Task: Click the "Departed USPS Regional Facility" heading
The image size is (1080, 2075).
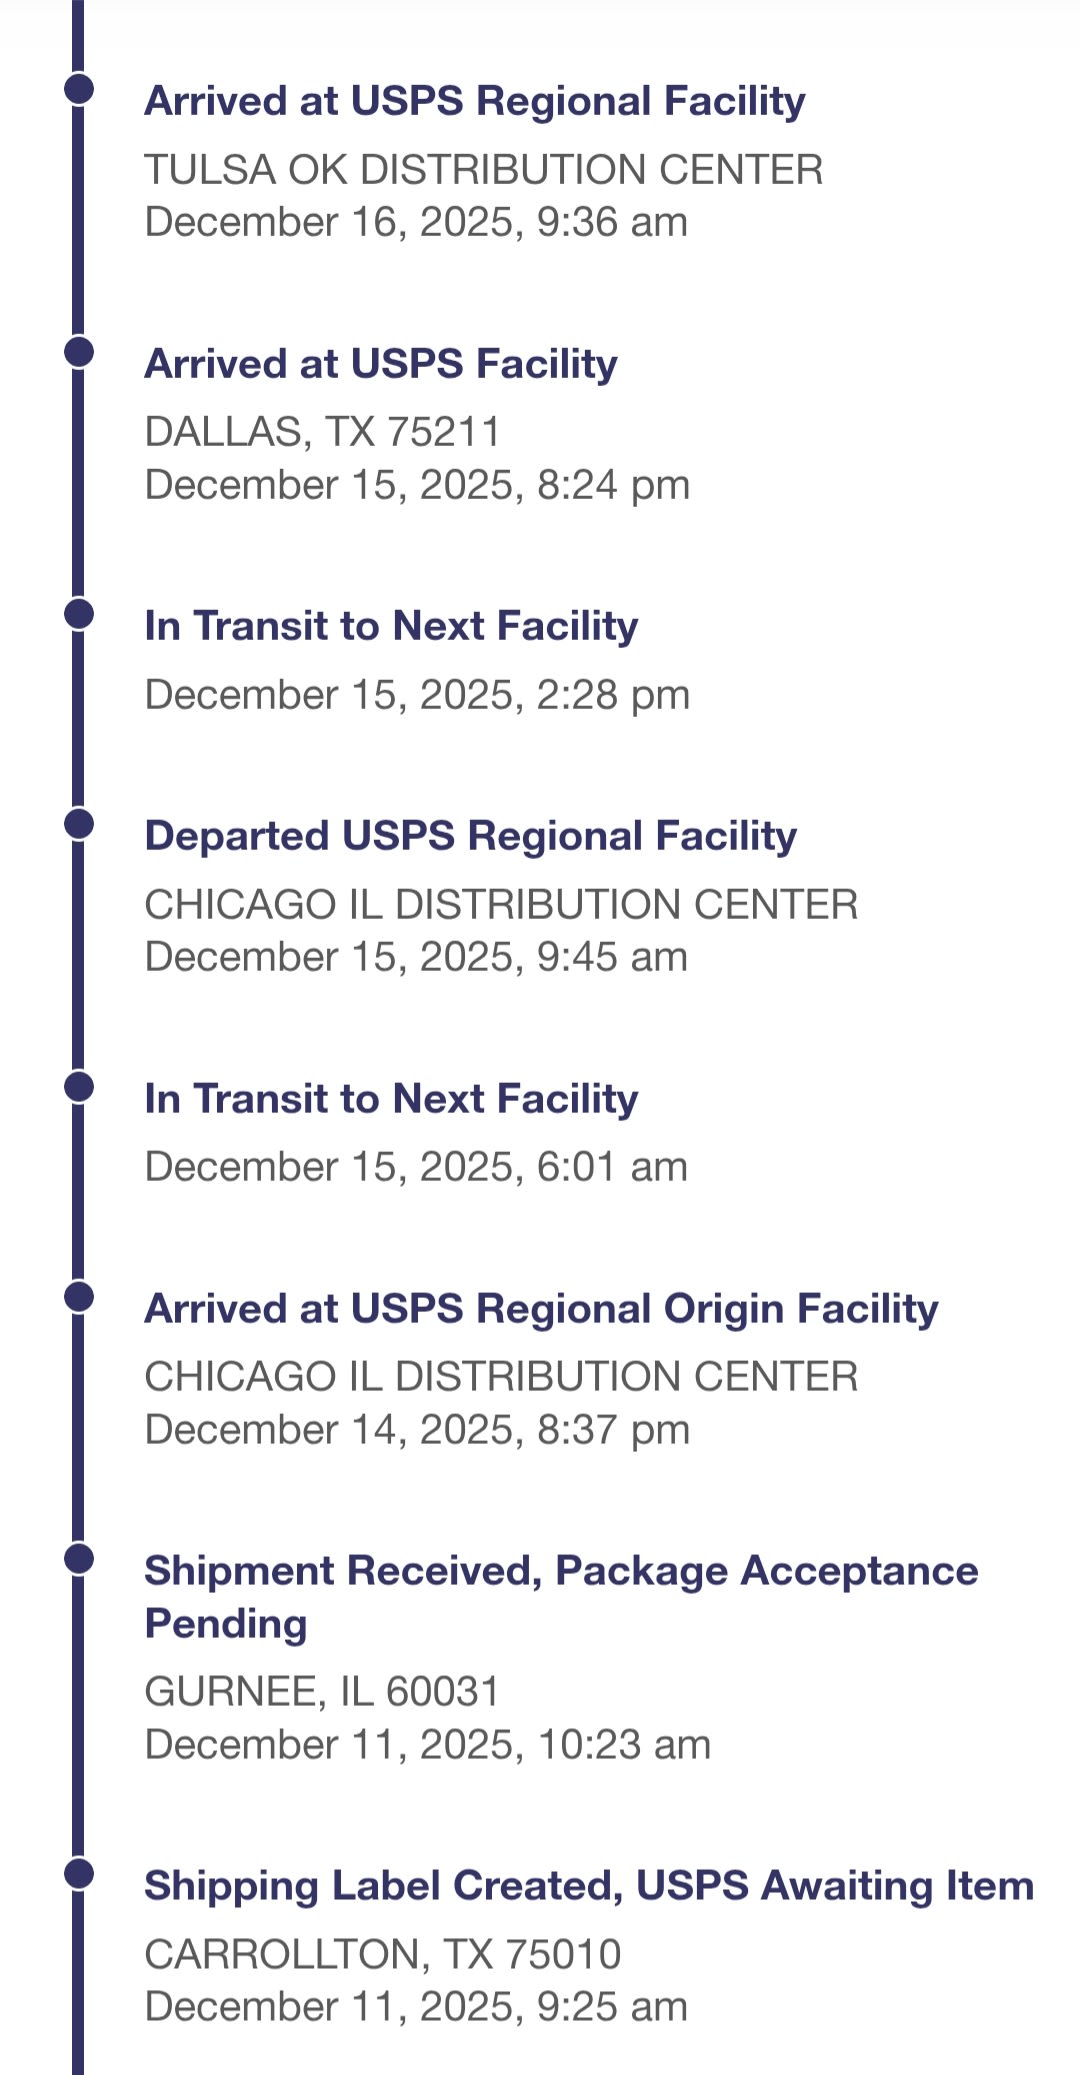Action: [x=470, y=836]
